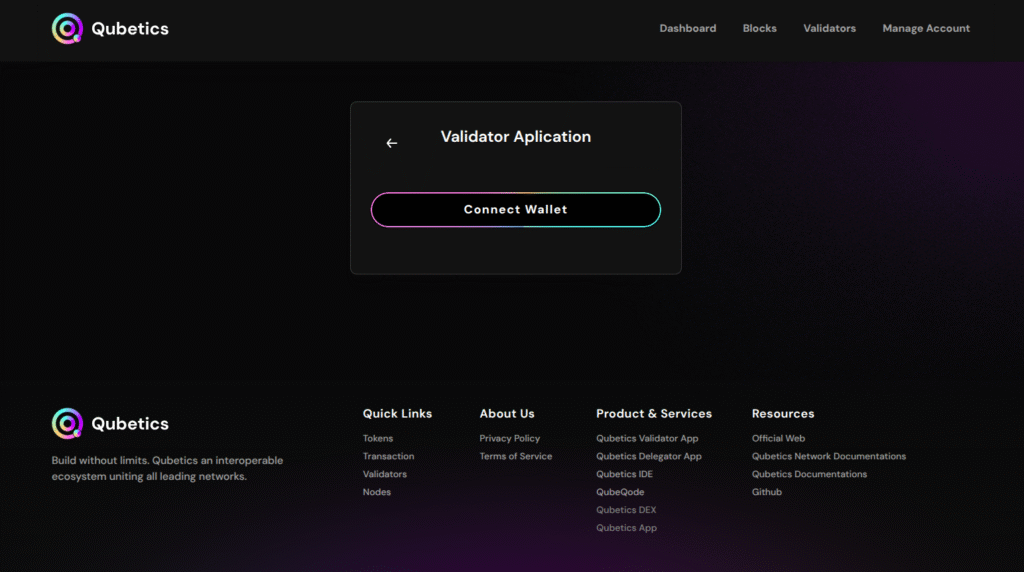Open the Blocks nav item
The height and width of the screenshot is (572, 1024).
click(760, 29)
